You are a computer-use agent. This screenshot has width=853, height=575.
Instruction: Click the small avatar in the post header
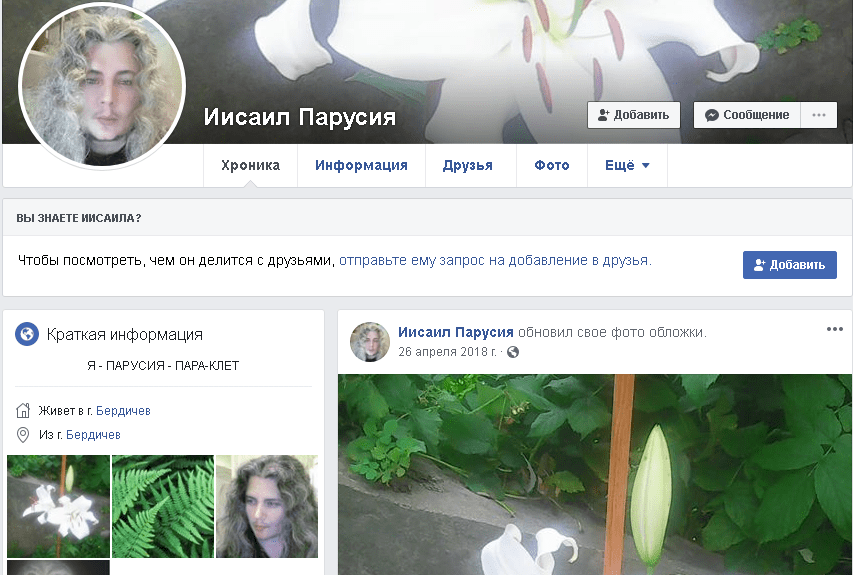(x=369, y=342)
